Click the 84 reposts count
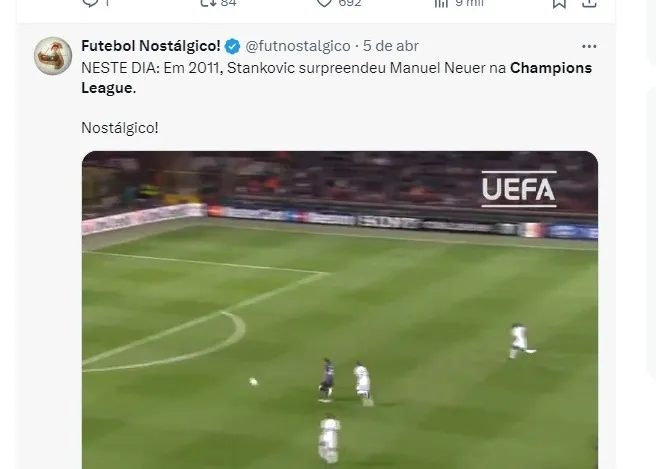The width and height of the screenshot is (656, 469). click(x=228, y=3)
